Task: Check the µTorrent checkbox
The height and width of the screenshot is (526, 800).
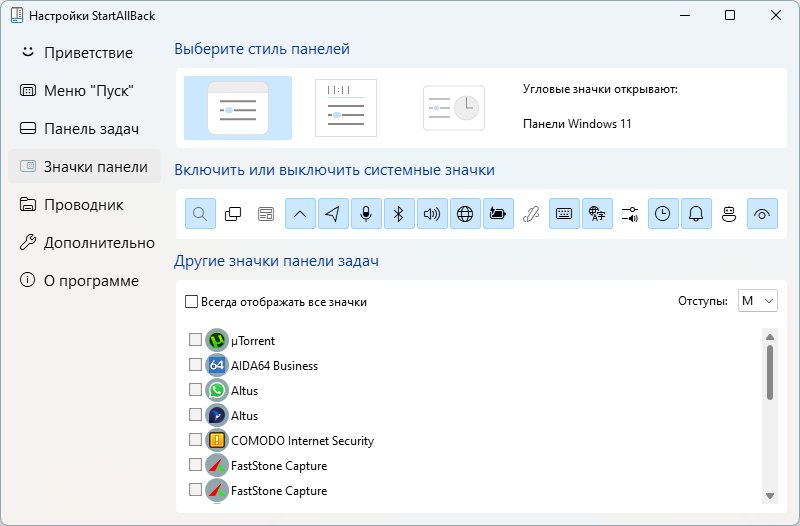Action: [195, 339]
